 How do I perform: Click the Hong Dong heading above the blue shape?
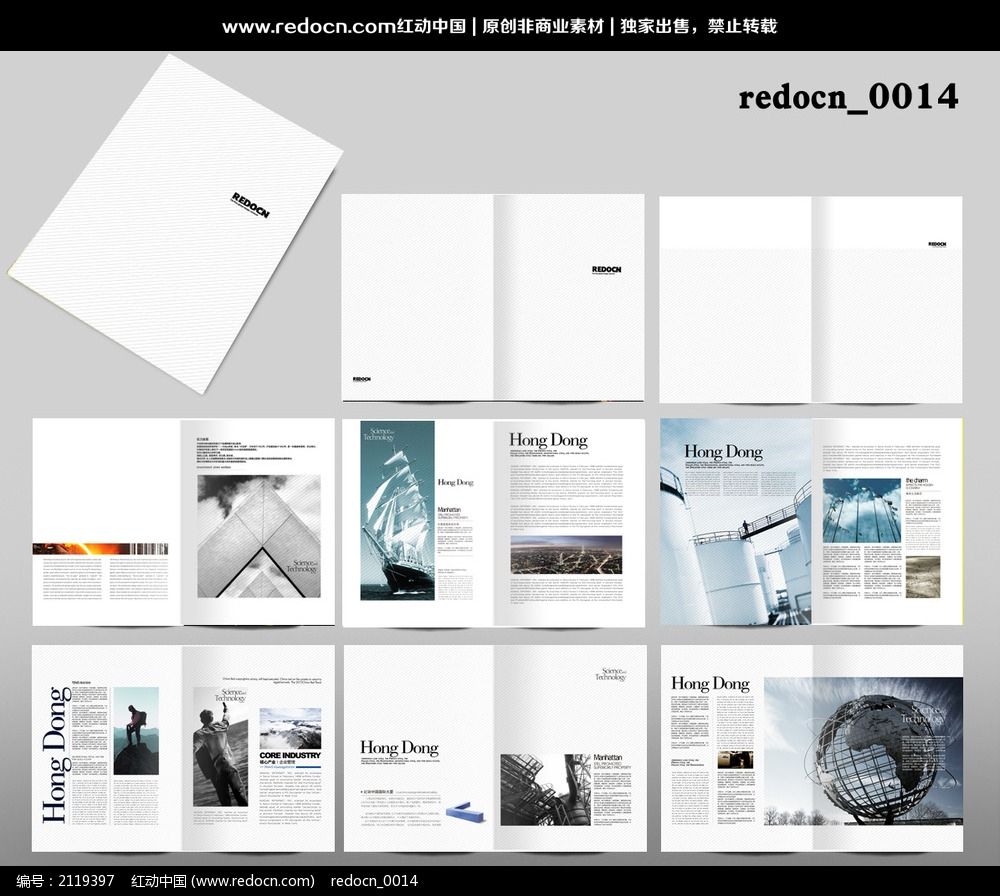pyautogui.click(x=399, y=747)
